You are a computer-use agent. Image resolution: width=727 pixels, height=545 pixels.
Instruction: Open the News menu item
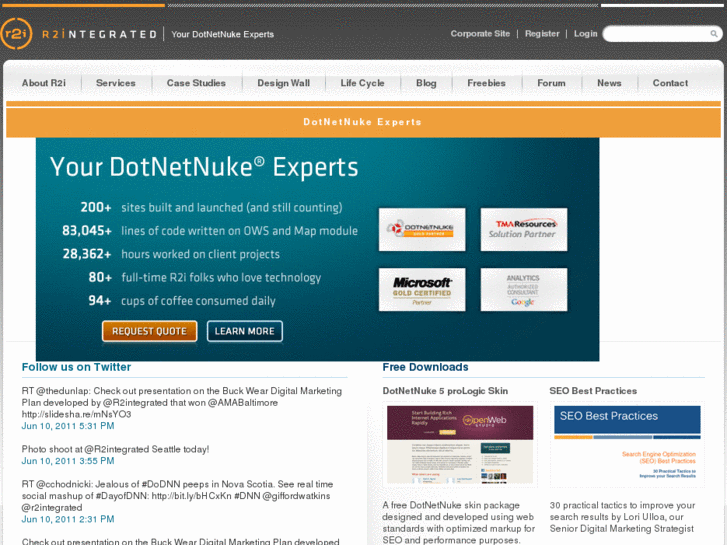pos(609,83)
